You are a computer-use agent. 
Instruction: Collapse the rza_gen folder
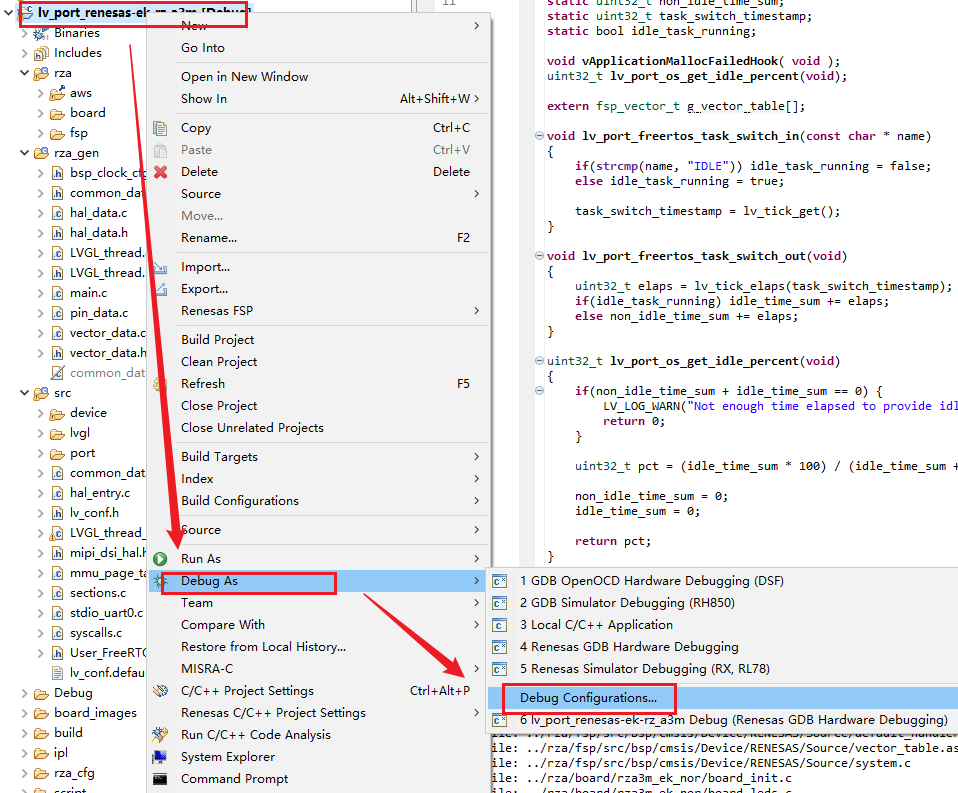pos(25,153)
